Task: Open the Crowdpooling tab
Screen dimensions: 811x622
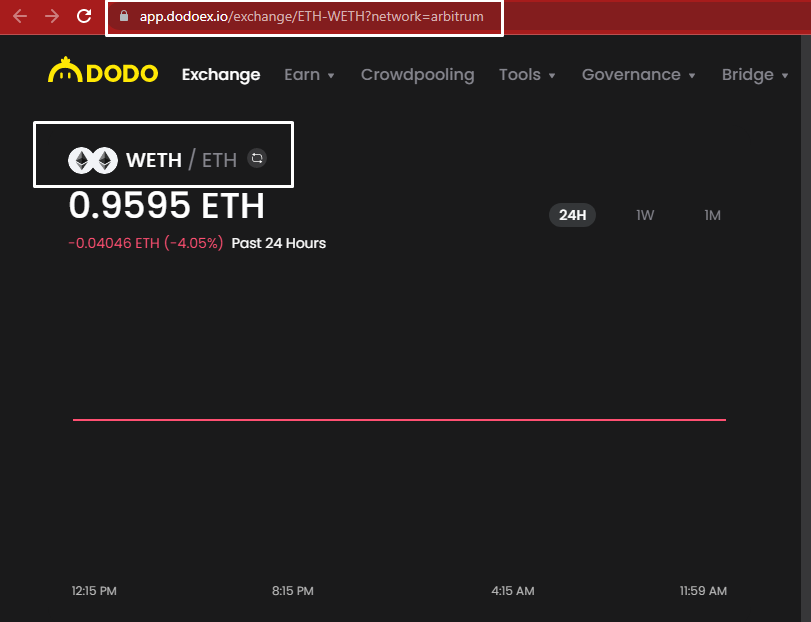Action: click(417, 75)
